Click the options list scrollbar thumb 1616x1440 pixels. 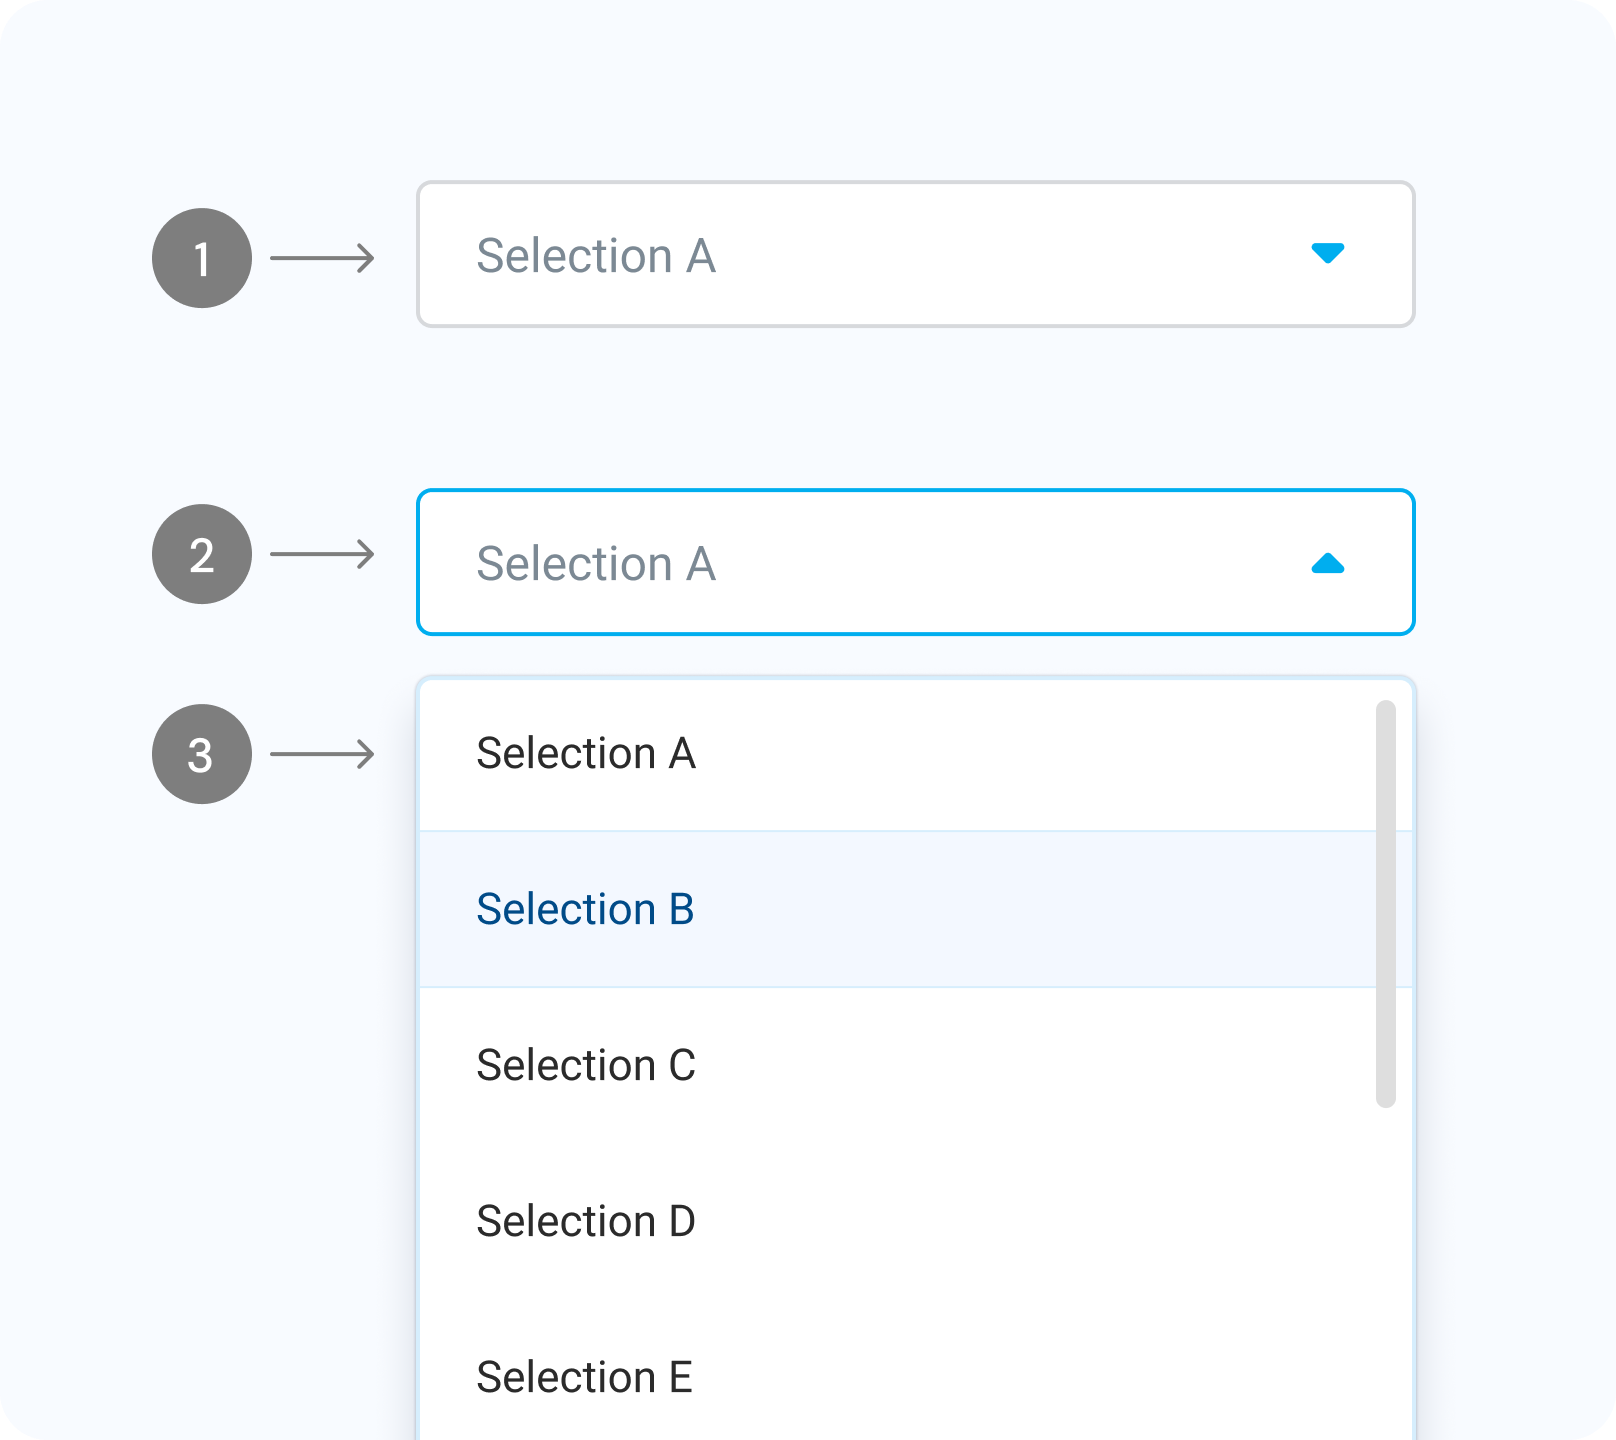(x=1385, y=904)
